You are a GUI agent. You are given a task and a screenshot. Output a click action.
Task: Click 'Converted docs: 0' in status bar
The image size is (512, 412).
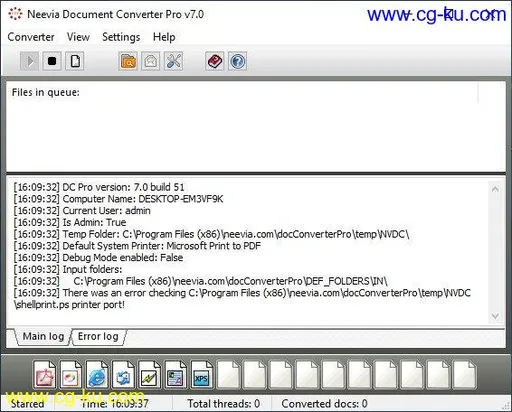click(x=324, y=404)
